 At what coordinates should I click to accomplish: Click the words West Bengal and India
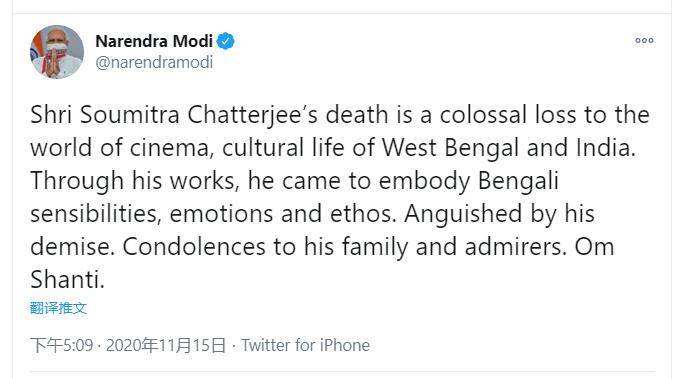tap(508, 148)
